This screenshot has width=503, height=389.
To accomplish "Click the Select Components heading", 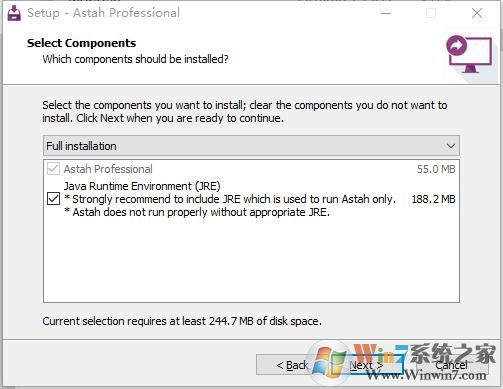I will pos(81,43).
